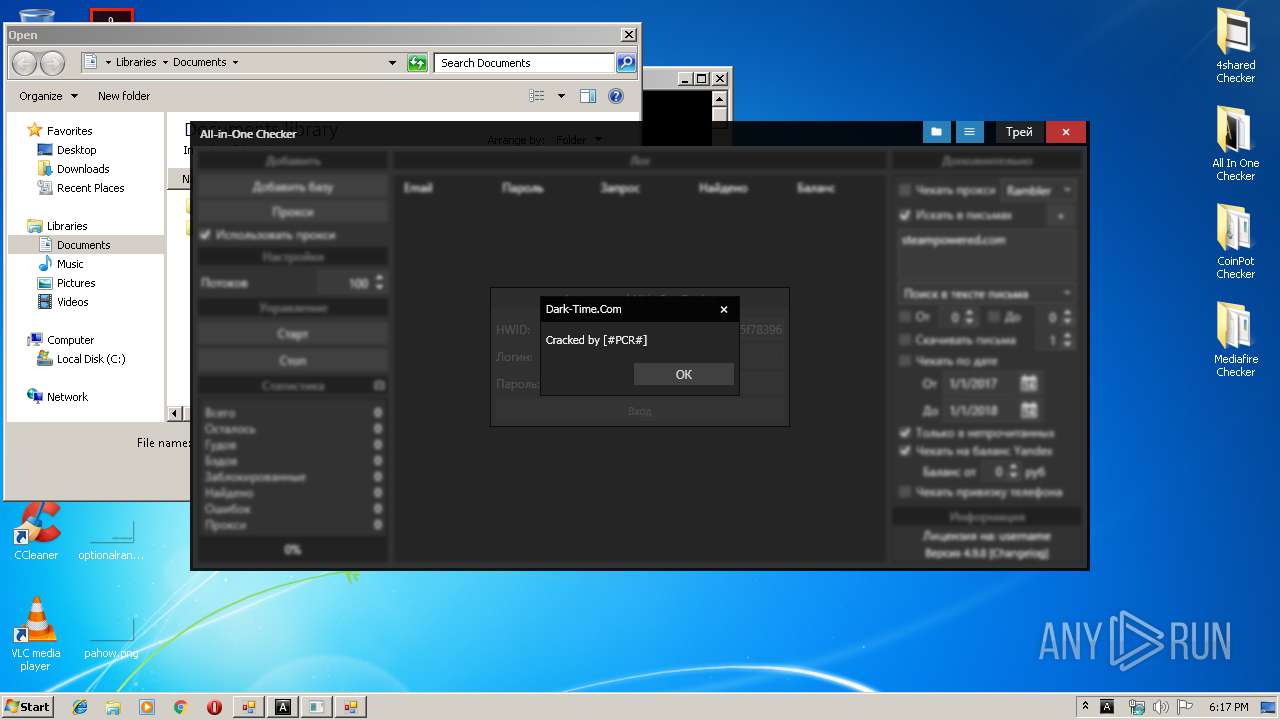Image resolution: width=1280 pixels, height=720 pixels.
Task: Click the Старт button
Action: click(292, 334)
